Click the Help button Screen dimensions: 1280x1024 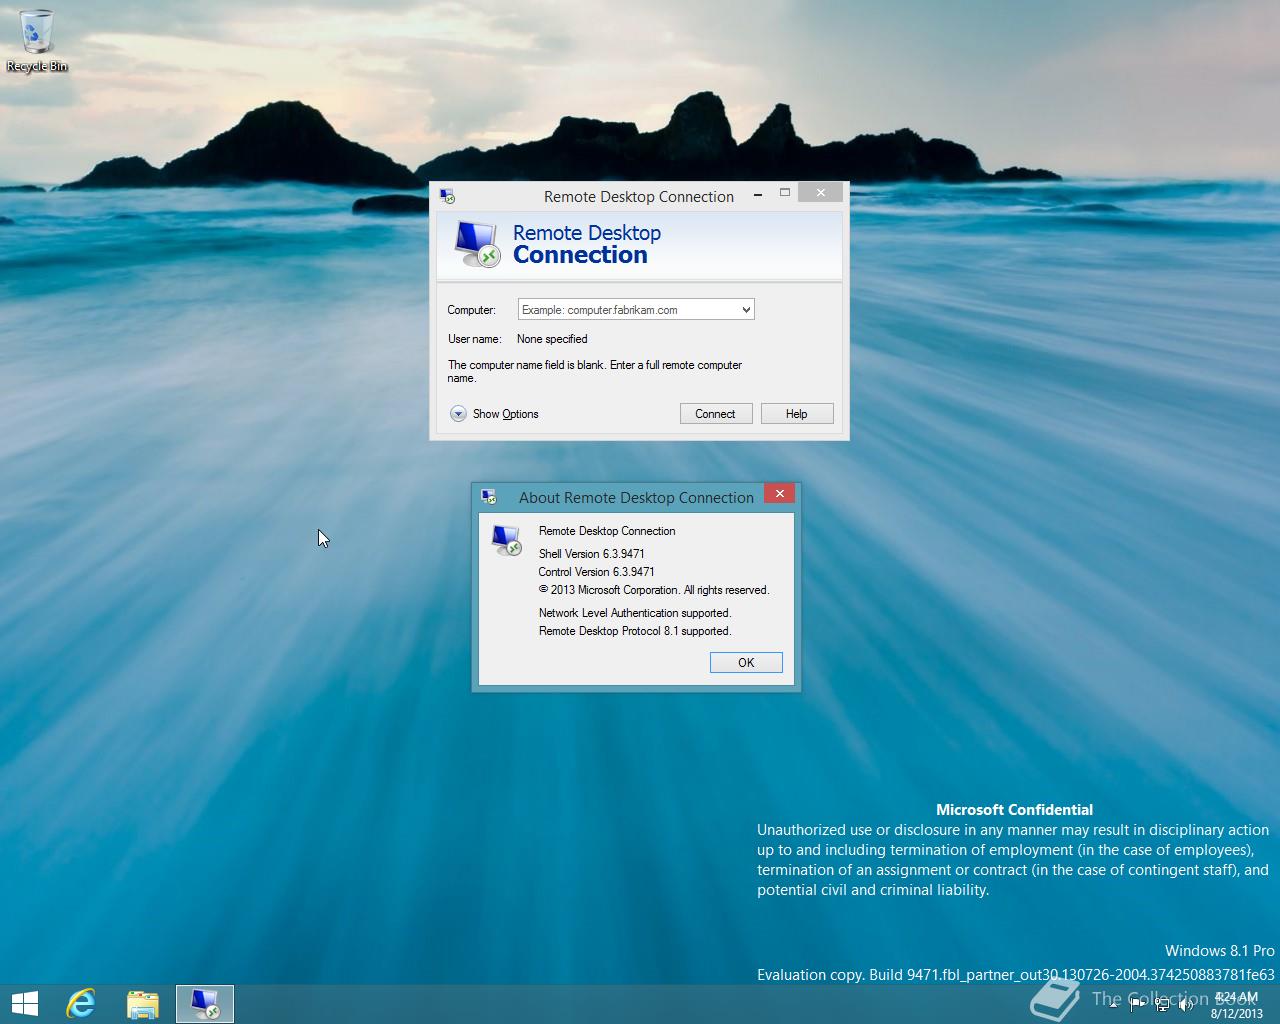[x=797, y=414]
